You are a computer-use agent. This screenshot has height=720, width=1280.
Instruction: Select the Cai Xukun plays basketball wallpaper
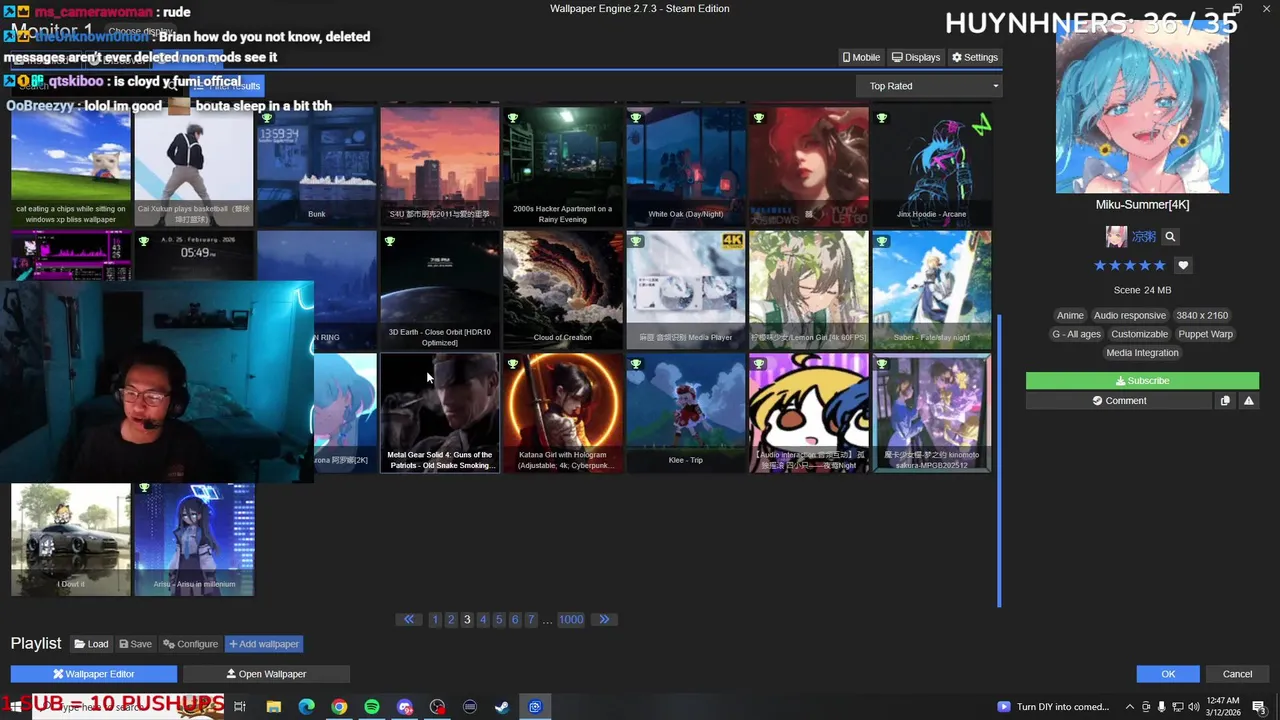click(x=194, y=166)
